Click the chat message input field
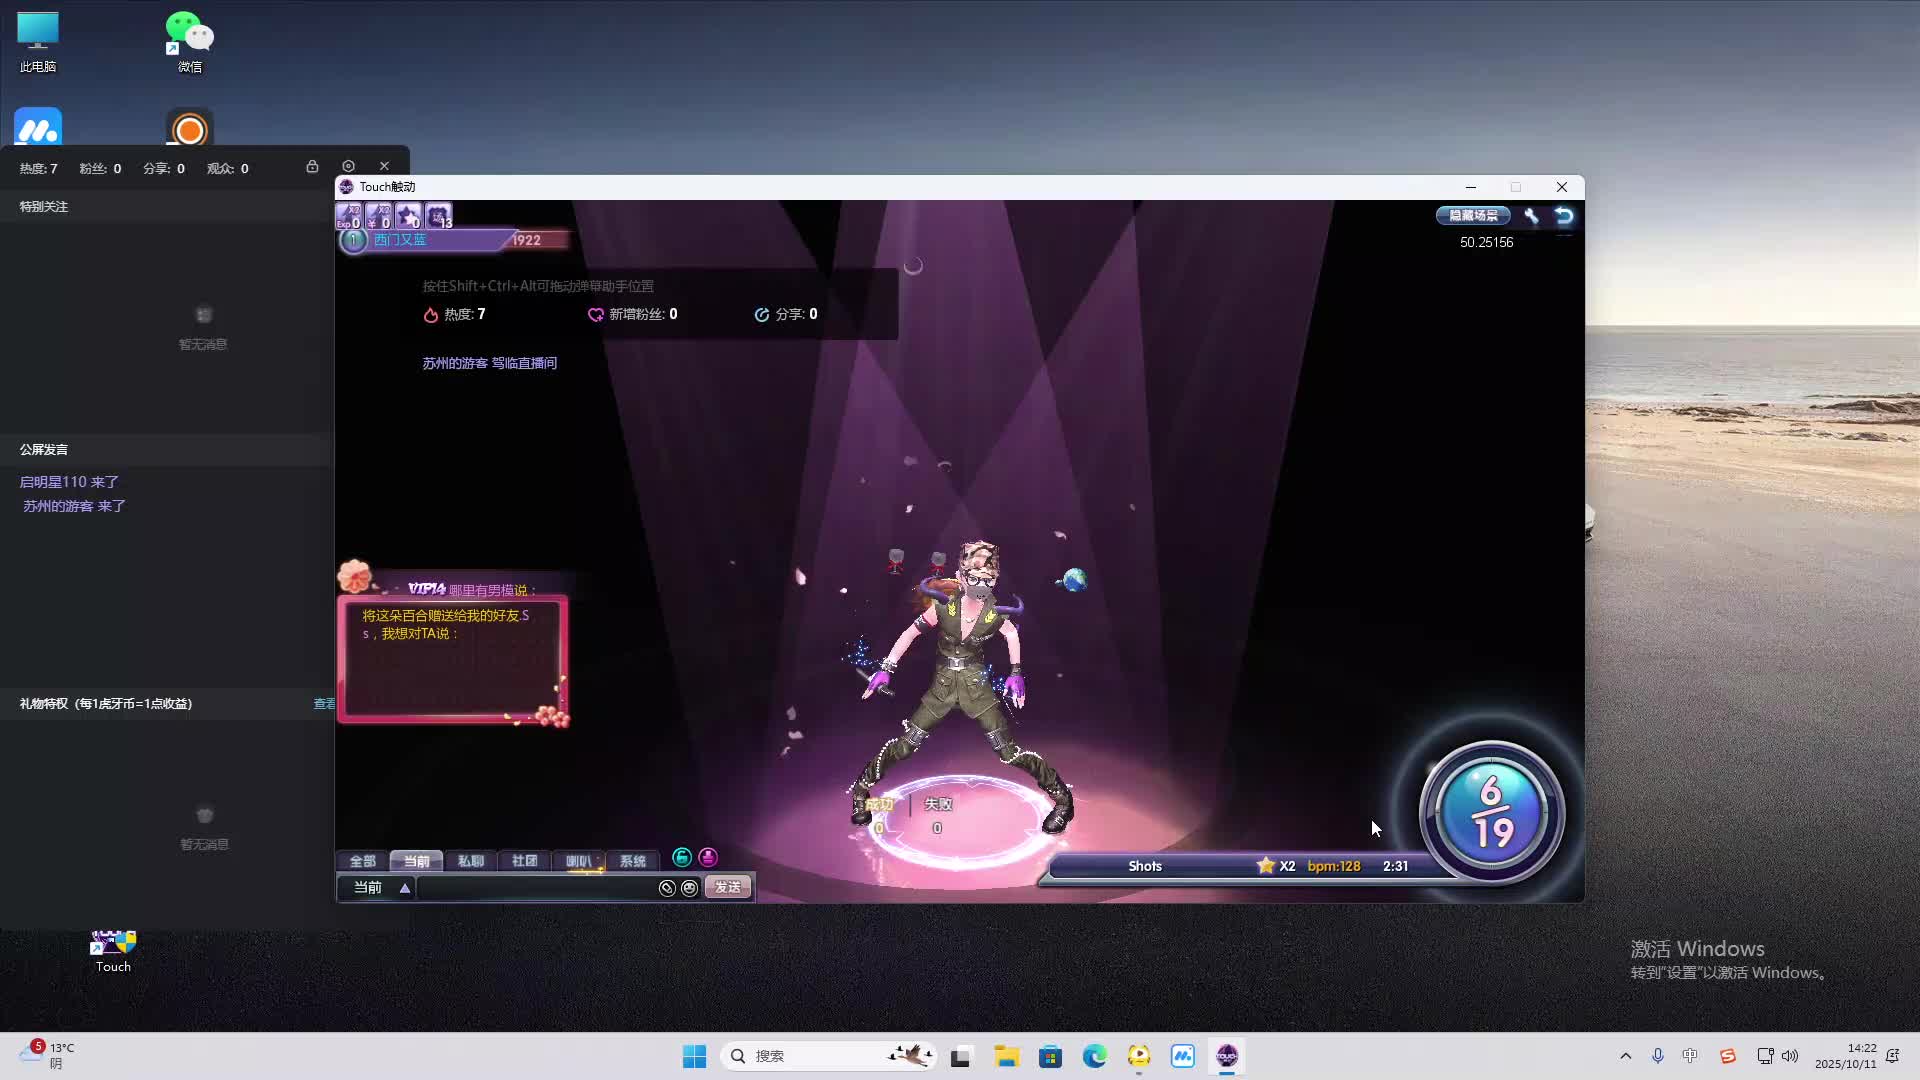The height and width of the screenshot is (1080, 1920). (x=535, y=888)
